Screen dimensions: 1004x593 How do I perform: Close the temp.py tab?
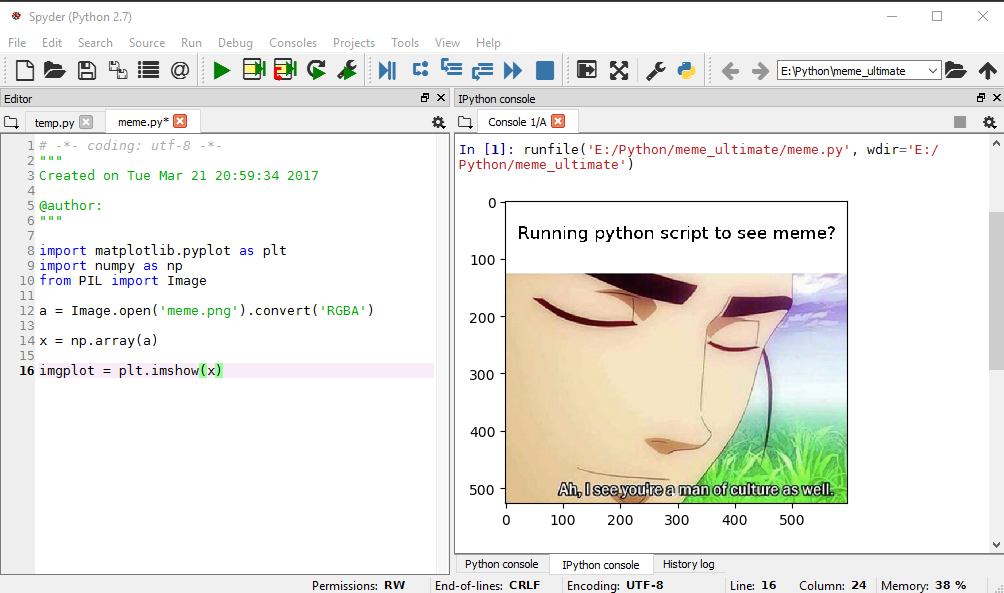pyautogui.click(x=86, y=122)
